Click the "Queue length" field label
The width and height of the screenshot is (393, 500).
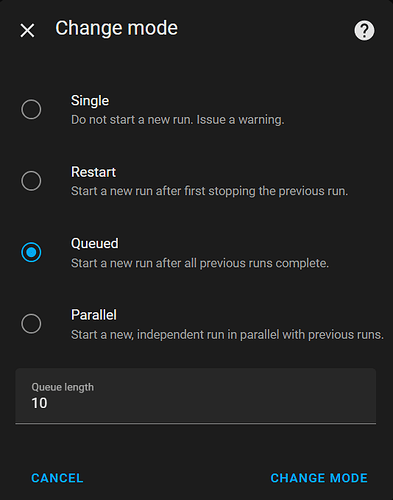click(x=63, y=387)
